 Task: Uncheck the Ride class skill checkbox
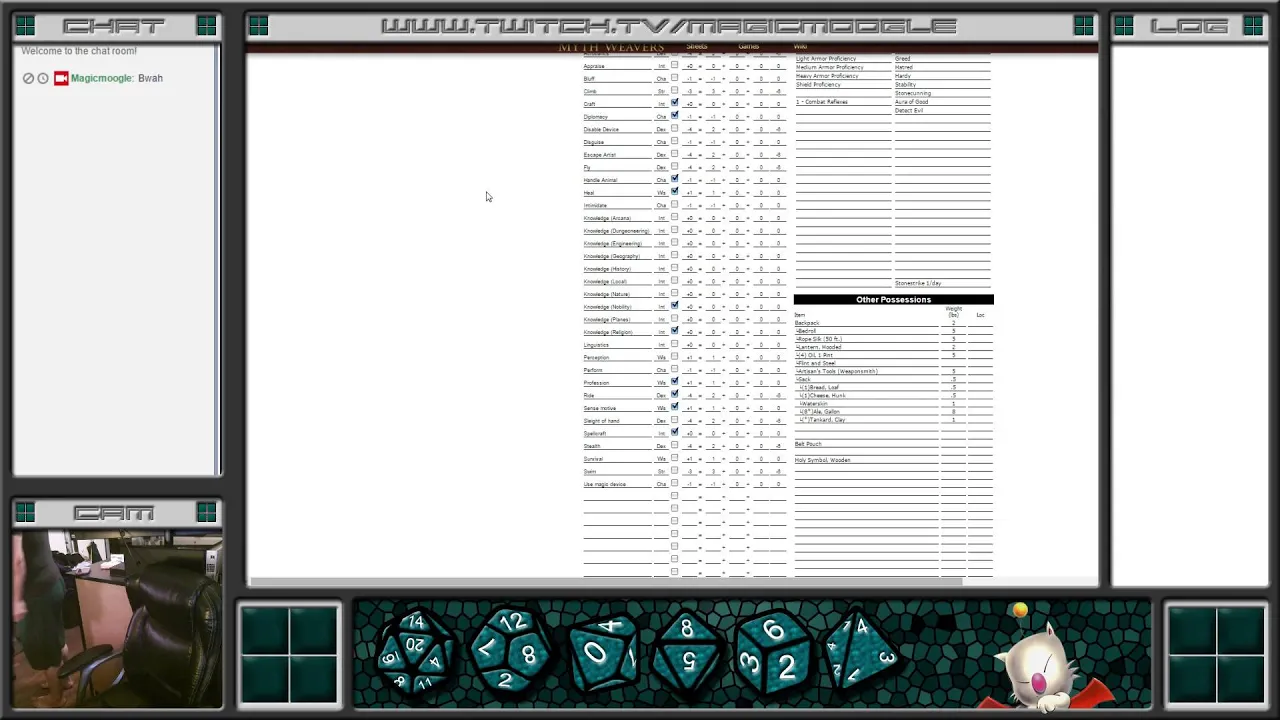[x=674, y=394]
